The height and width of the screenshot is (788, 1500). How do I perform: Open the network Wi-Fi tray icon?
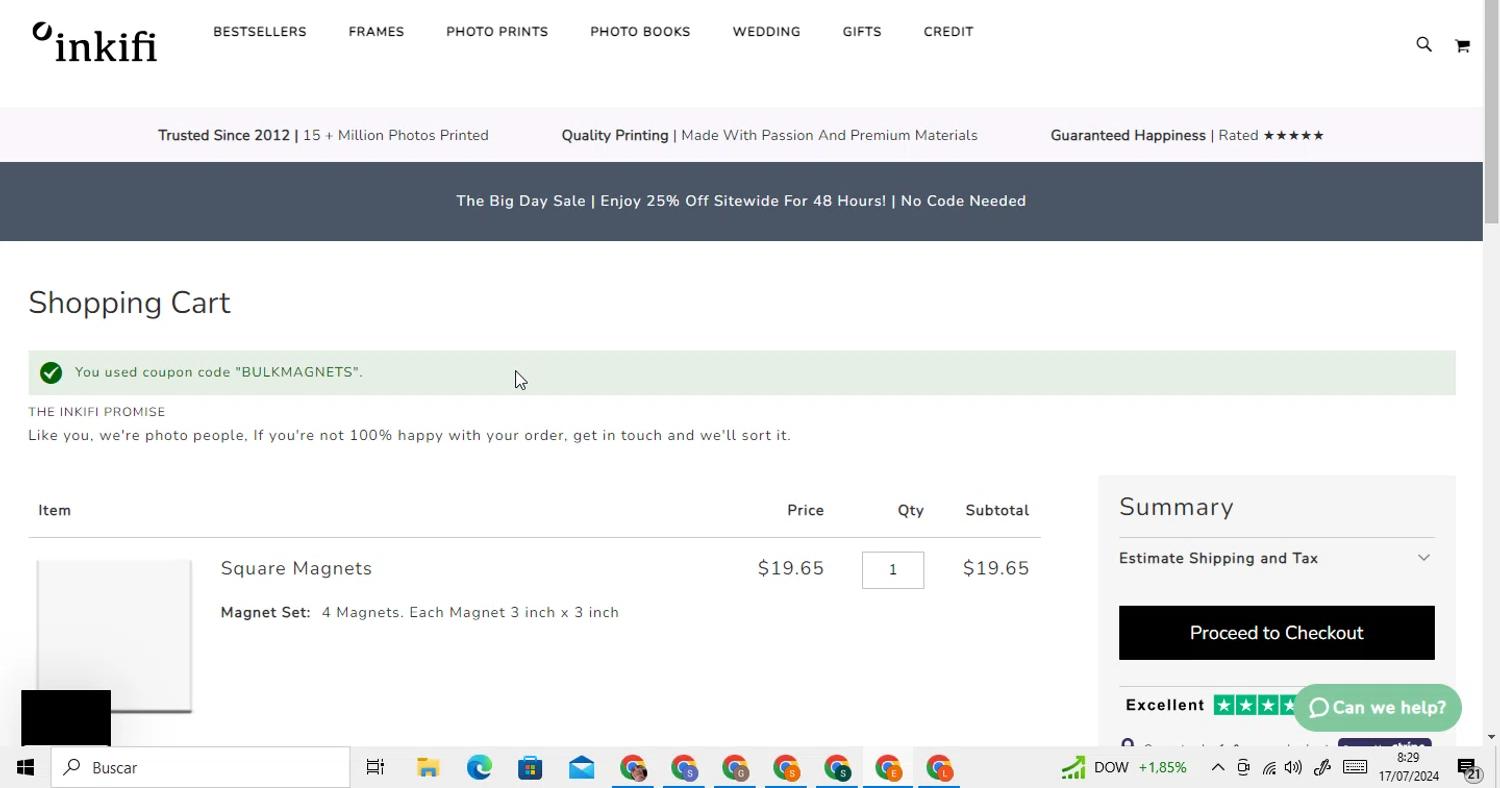pos(1269,768)
